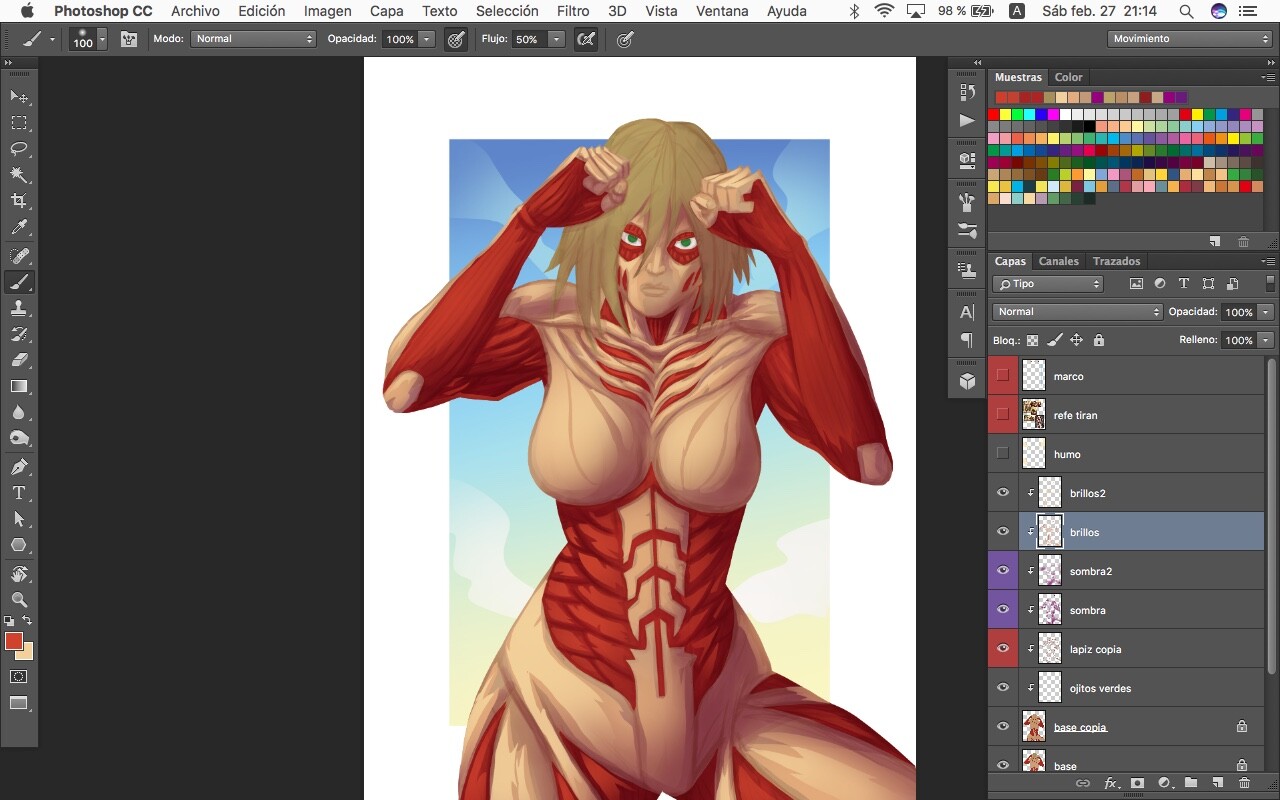
Task: Select the Crop tool
Action: coord(19,201)
